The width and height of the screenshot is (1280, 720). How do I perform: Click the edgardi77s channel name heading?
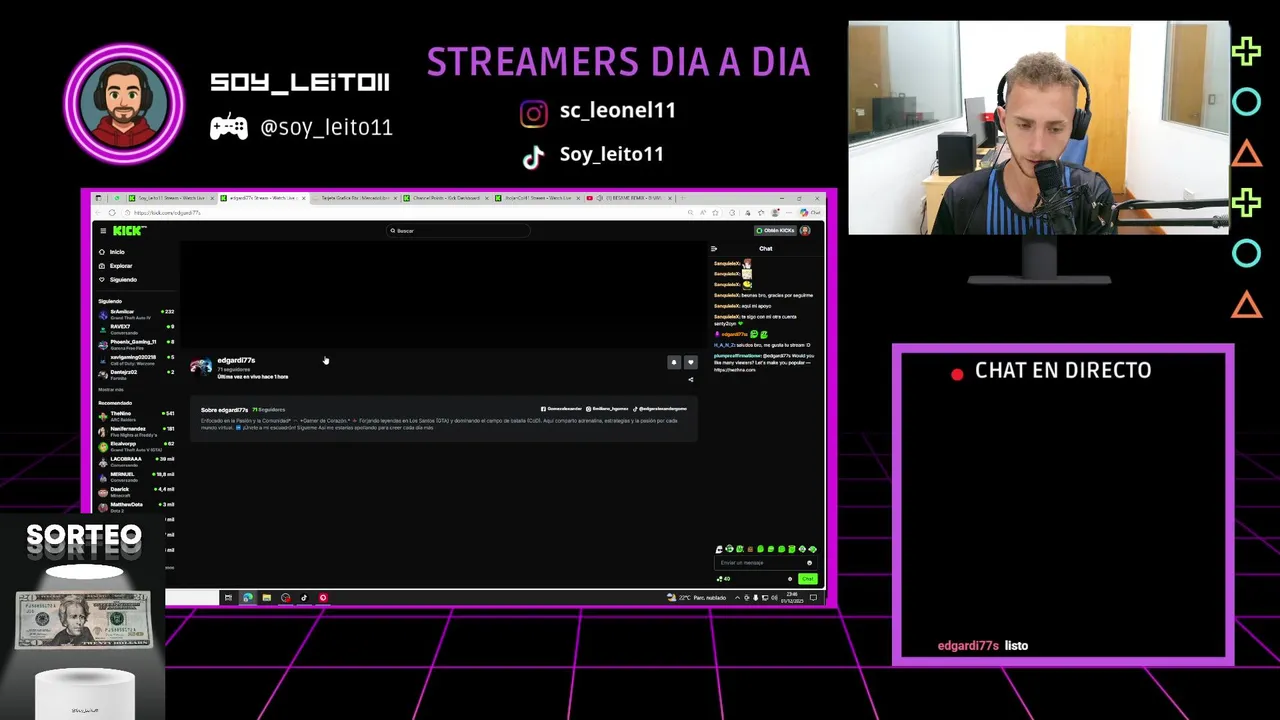pyautogui.click(x=236, y=360)
